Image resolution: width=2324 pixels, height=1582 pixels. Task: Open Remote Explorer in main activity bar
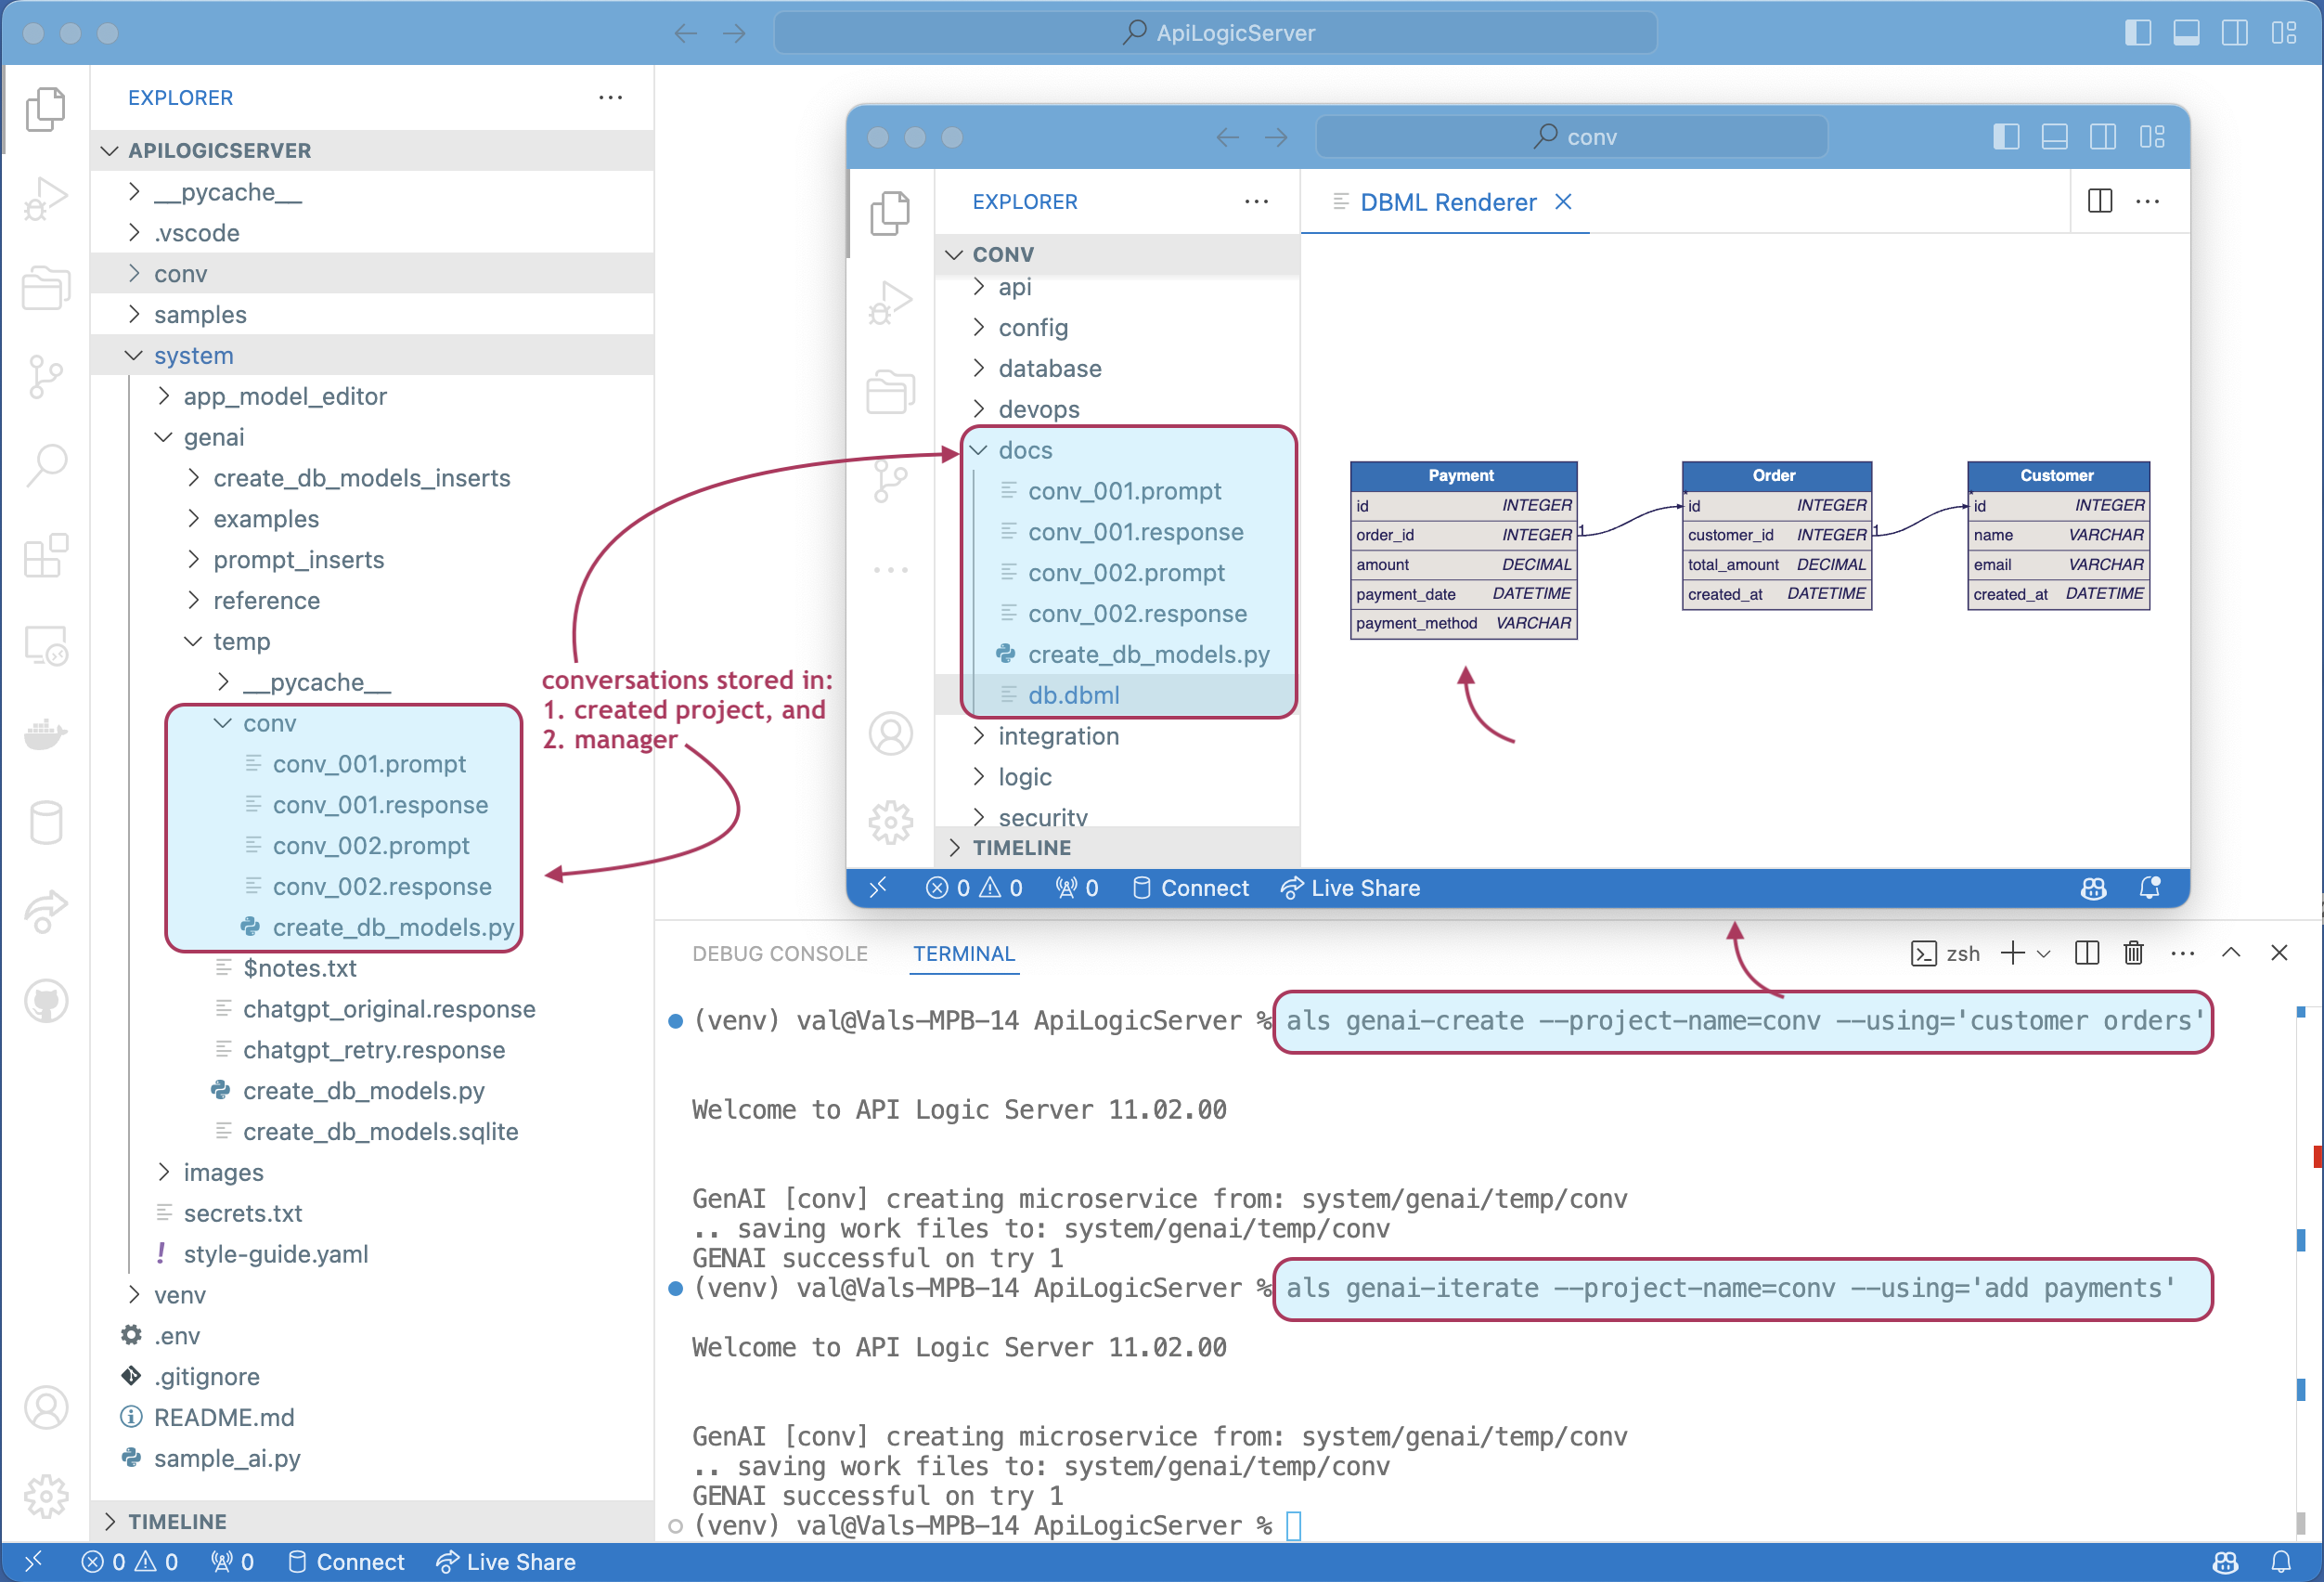[46, 645]
